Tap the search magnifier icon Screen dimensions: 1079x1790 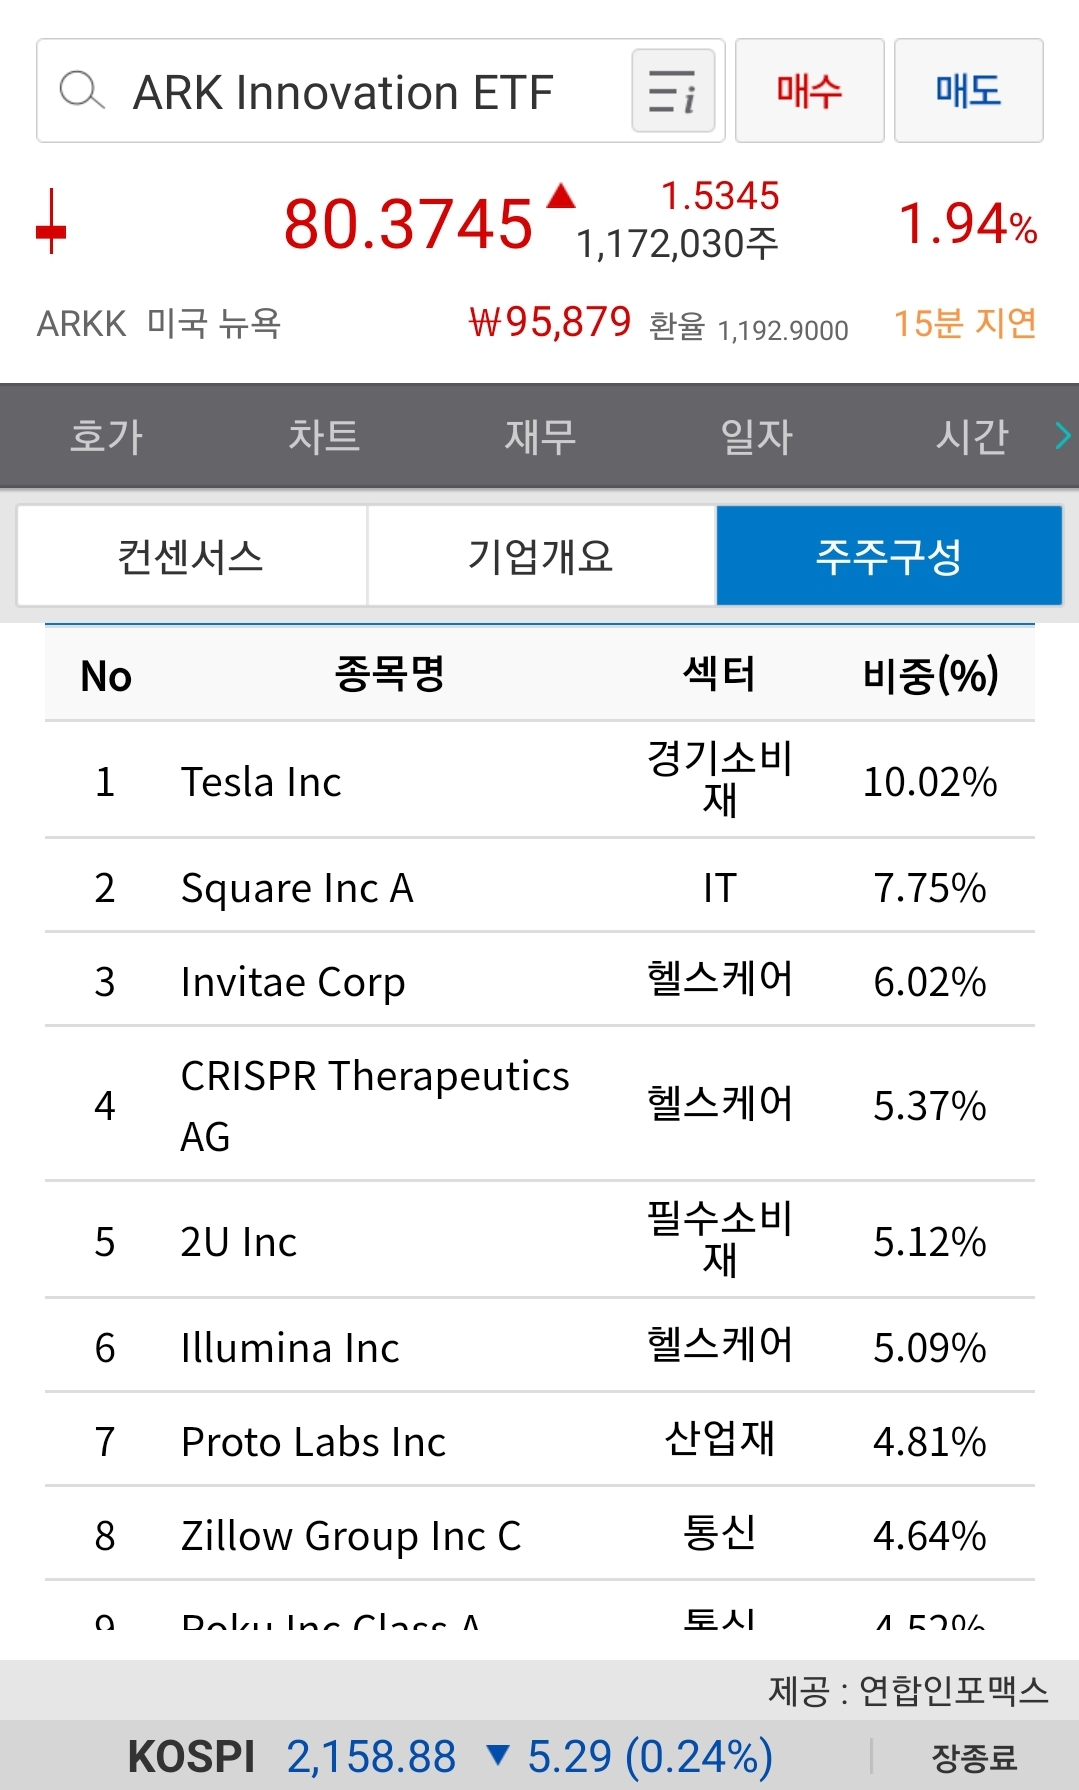point(82,91)
